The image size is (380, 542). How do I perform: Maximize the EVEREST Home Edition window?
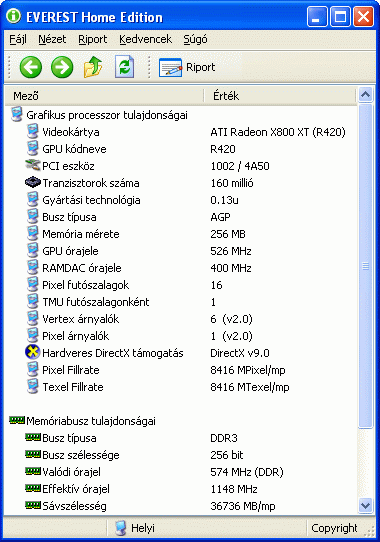(x=340, y=16)
